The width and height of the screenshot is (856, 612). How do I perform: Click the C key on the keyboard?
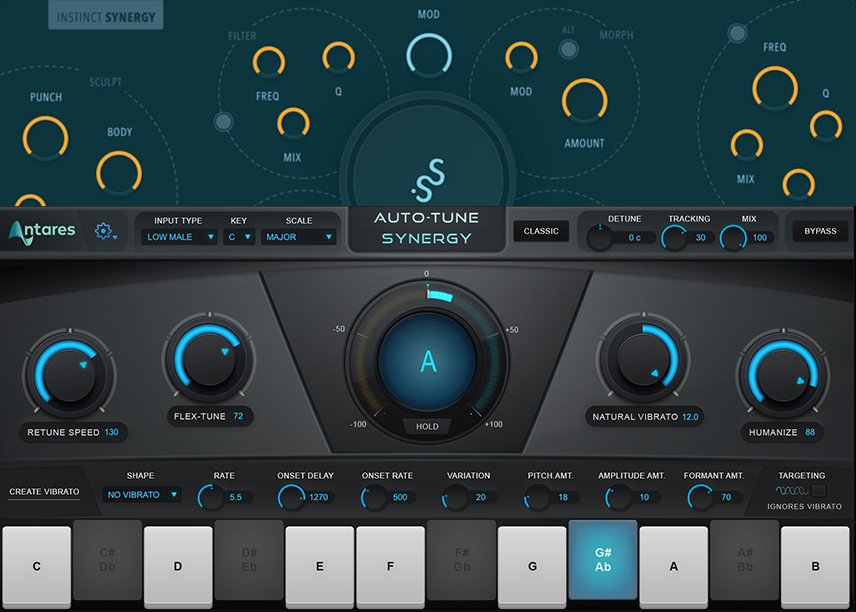(37, 567)
